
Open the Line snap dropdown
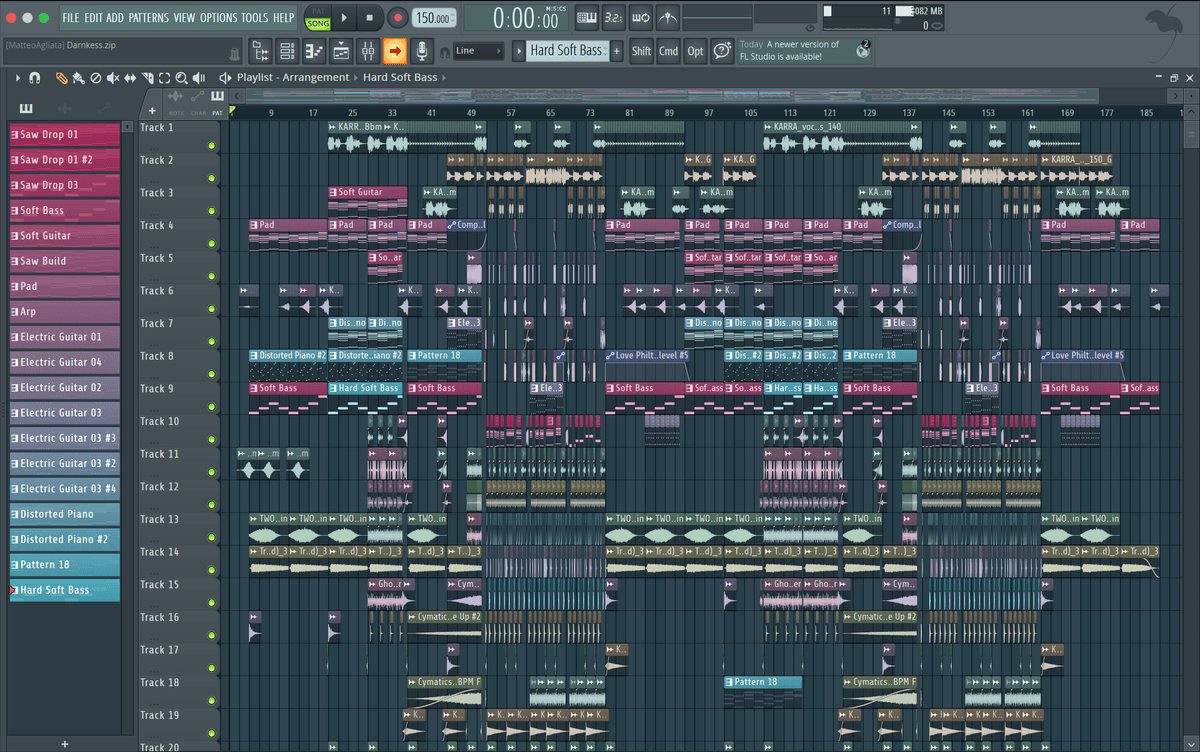pyautogui.click(x=478, y=51)
